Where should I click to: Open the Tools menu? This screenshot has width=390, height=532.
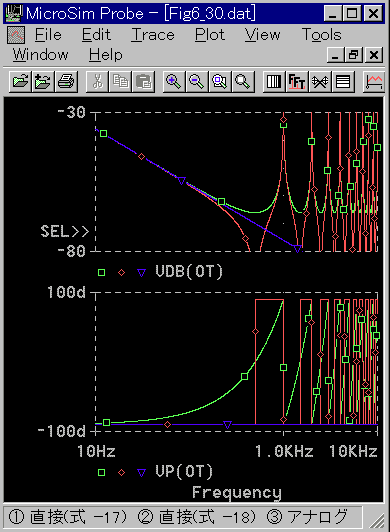pos(321,35)
